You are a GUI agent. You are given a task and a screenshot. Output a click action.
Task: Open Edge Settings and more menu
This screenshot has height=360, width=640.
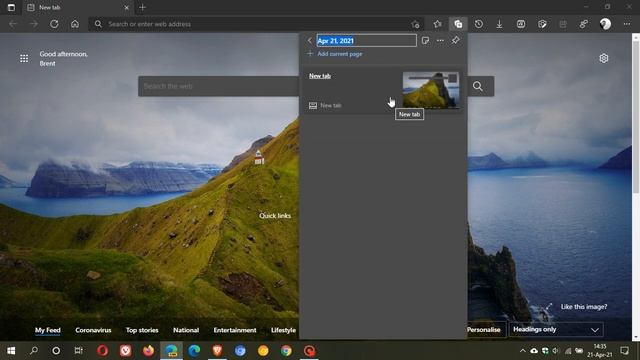coord(627,24)
